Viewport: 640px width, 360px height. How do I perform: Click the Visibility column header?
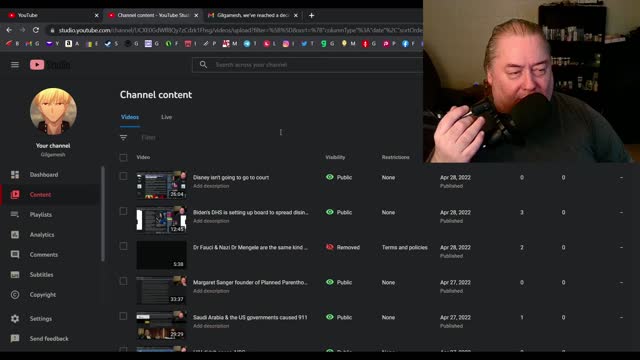pos(335,157)
